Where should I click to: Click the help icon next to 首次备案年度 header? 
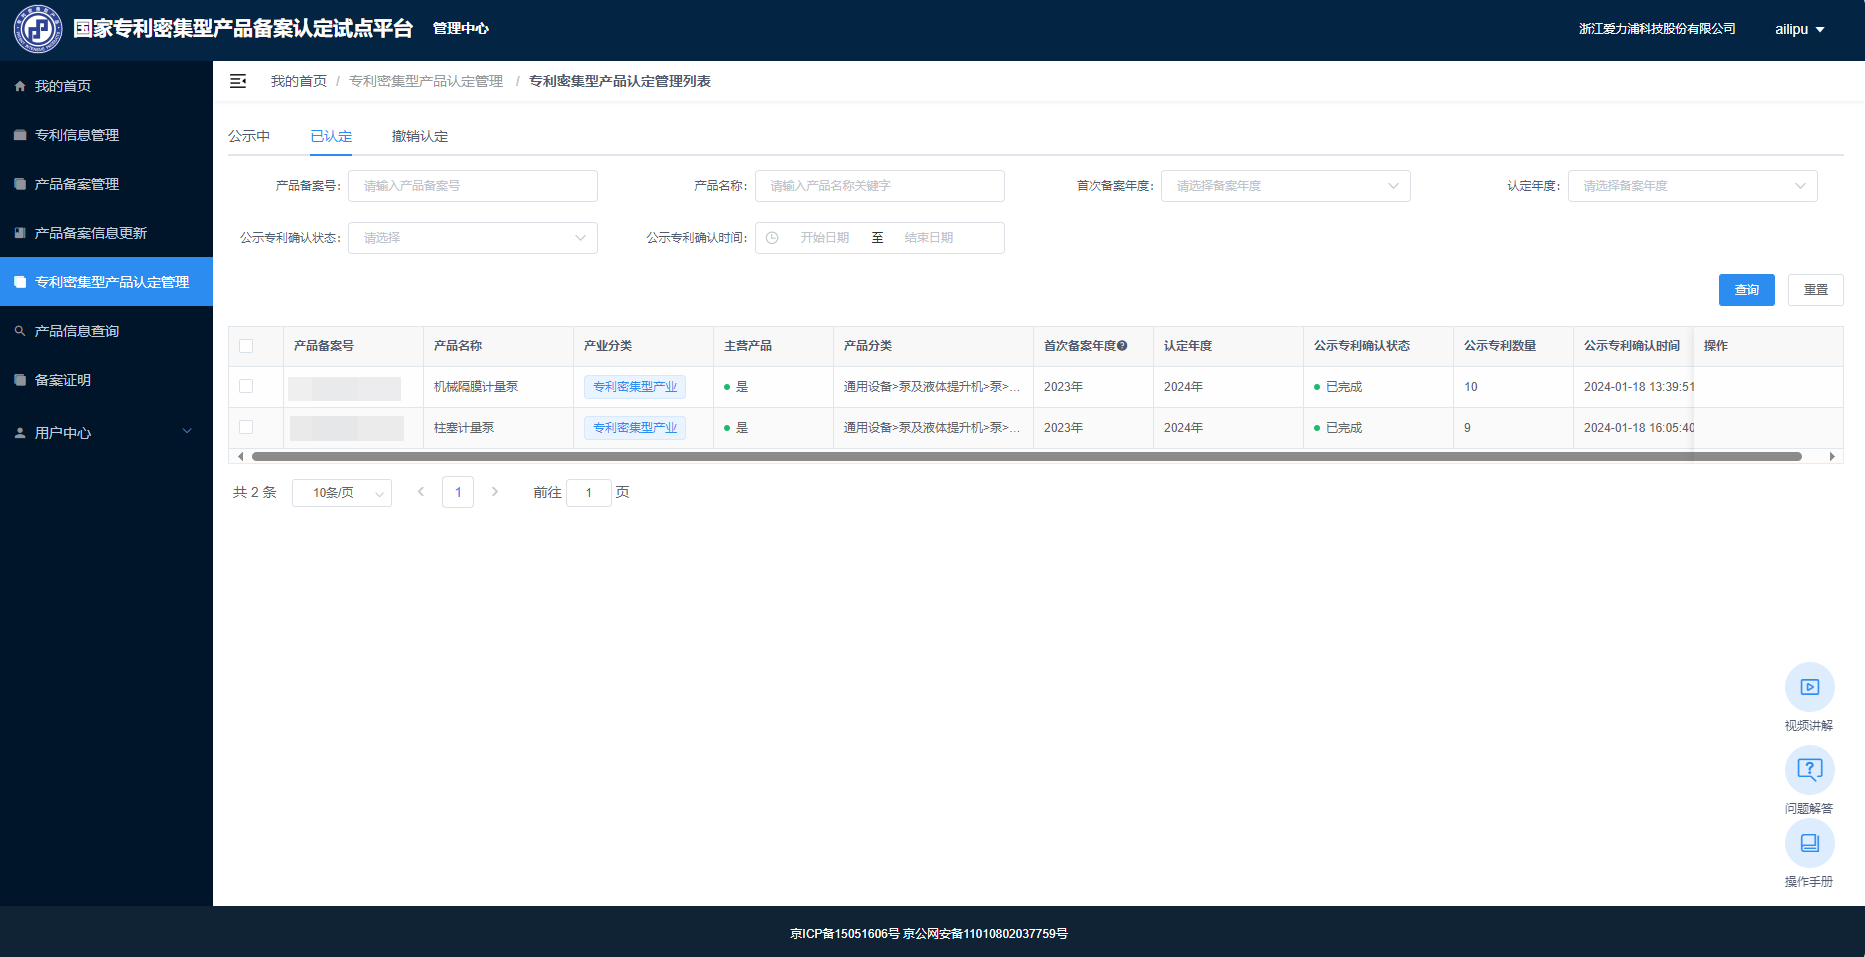click(1122, 346)
